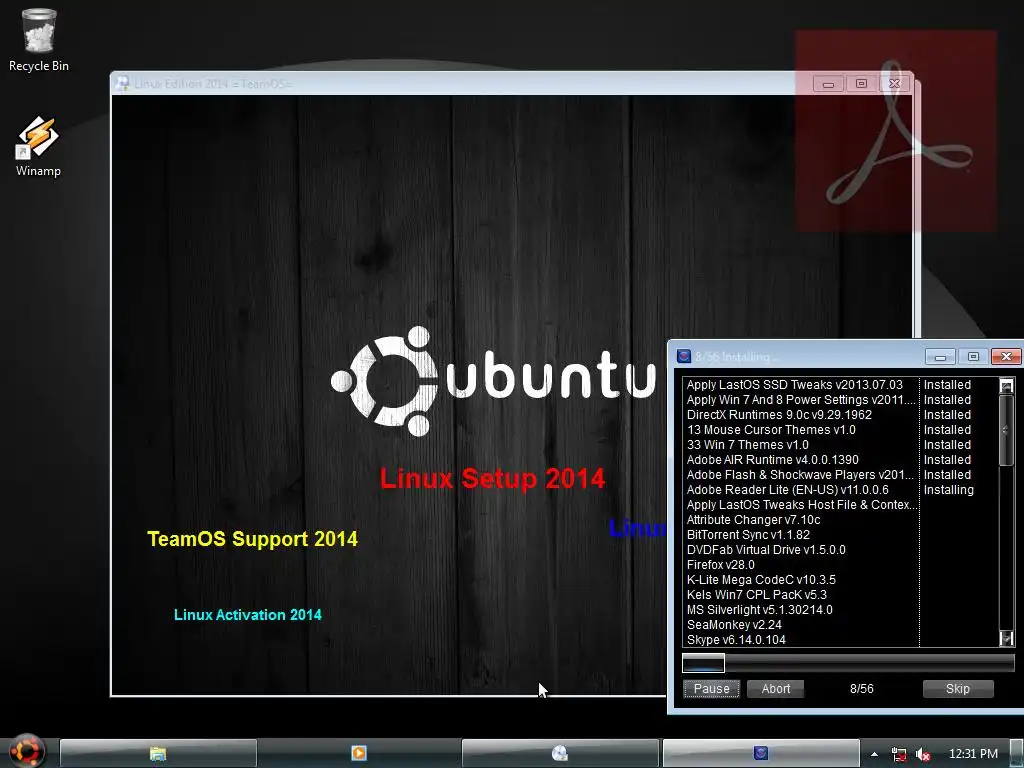This screenshot has height=768, width=1024.
Task: Switch to the Linux Edition setup taskbar item
Action: (560, 754)
